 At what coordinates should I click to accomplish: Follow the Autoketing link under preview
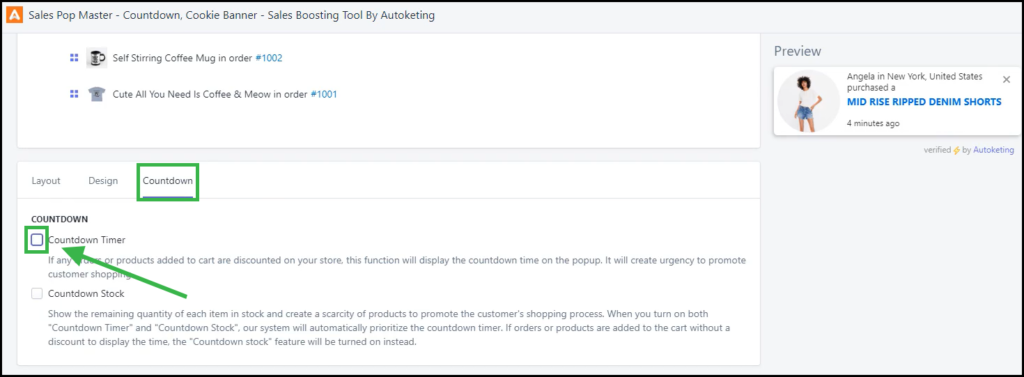993,150
